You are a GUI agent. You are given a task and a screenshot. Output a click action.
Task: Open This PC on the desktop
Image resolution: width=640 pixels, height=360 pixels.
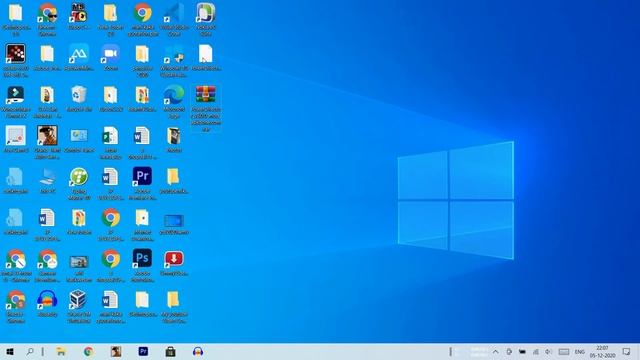(47, 180)
